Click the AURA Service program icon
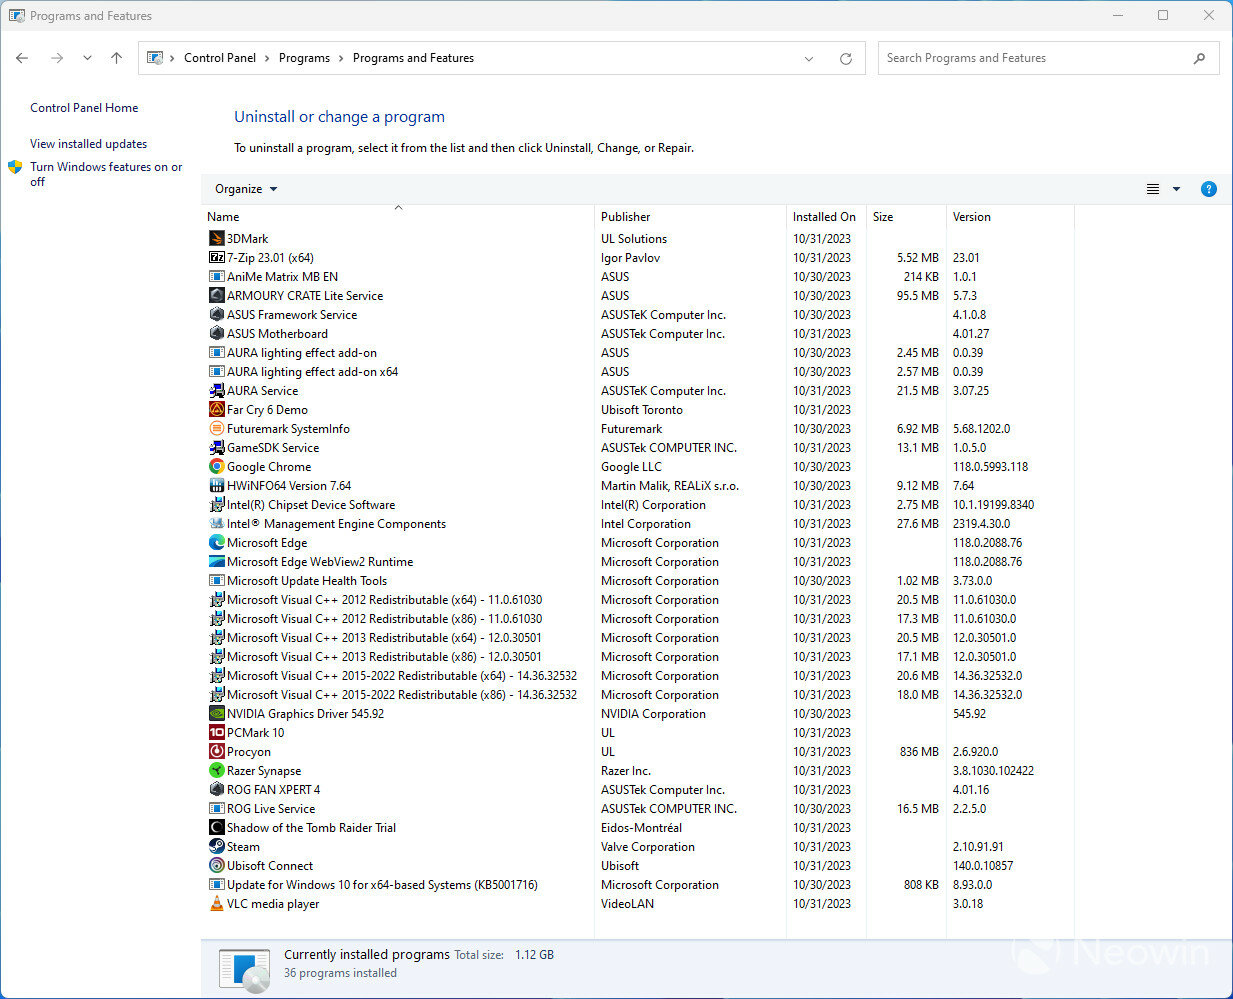Viewport: 1233px width, 999px height. click(x=216, y=390)
